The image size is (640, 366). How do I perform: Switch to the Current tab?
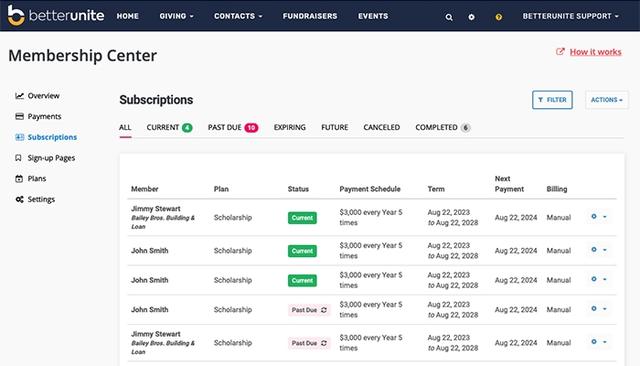(x=169, y=127)
